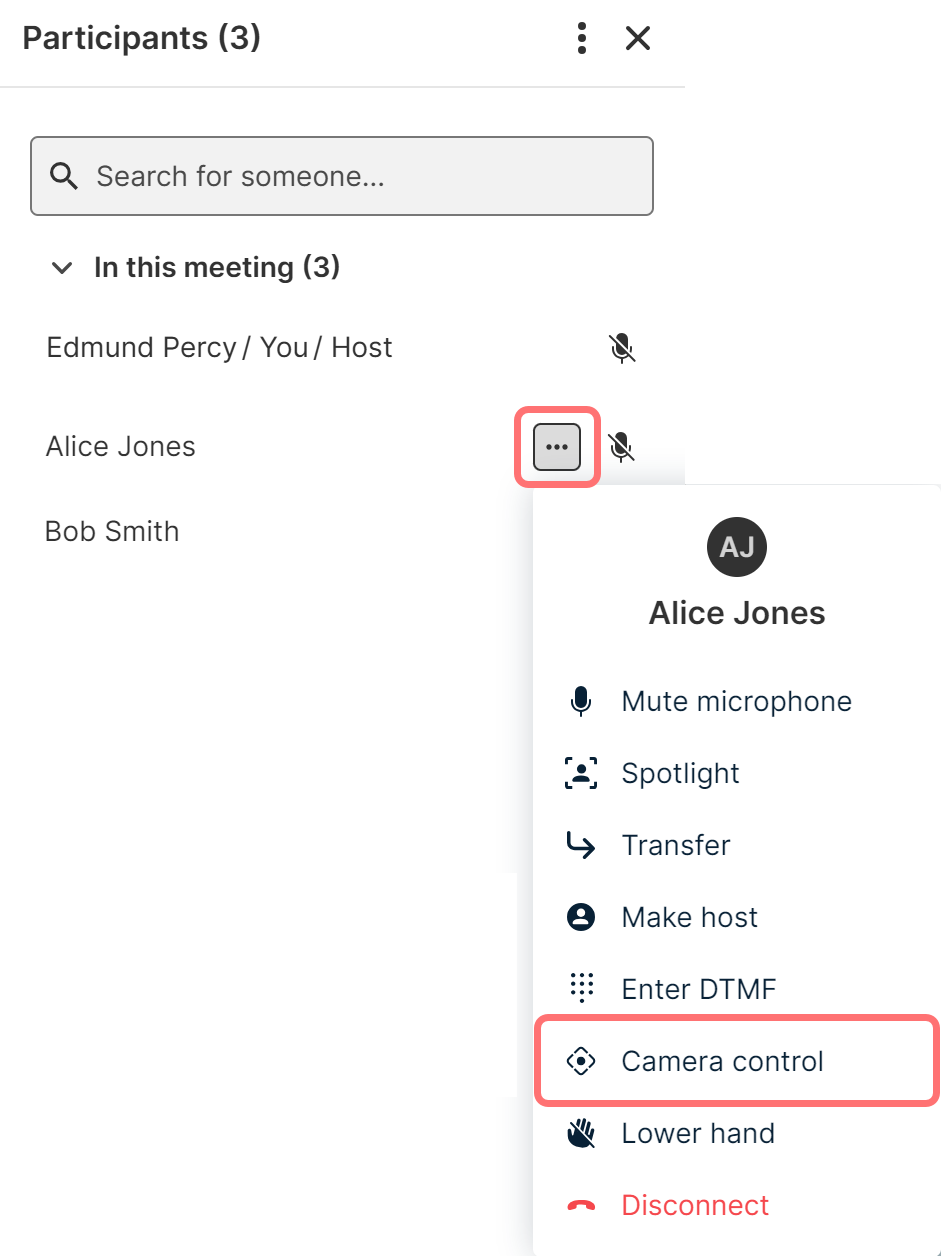Close the Participants panel
The image size is (941, 1256).
[x=638, y=39]
